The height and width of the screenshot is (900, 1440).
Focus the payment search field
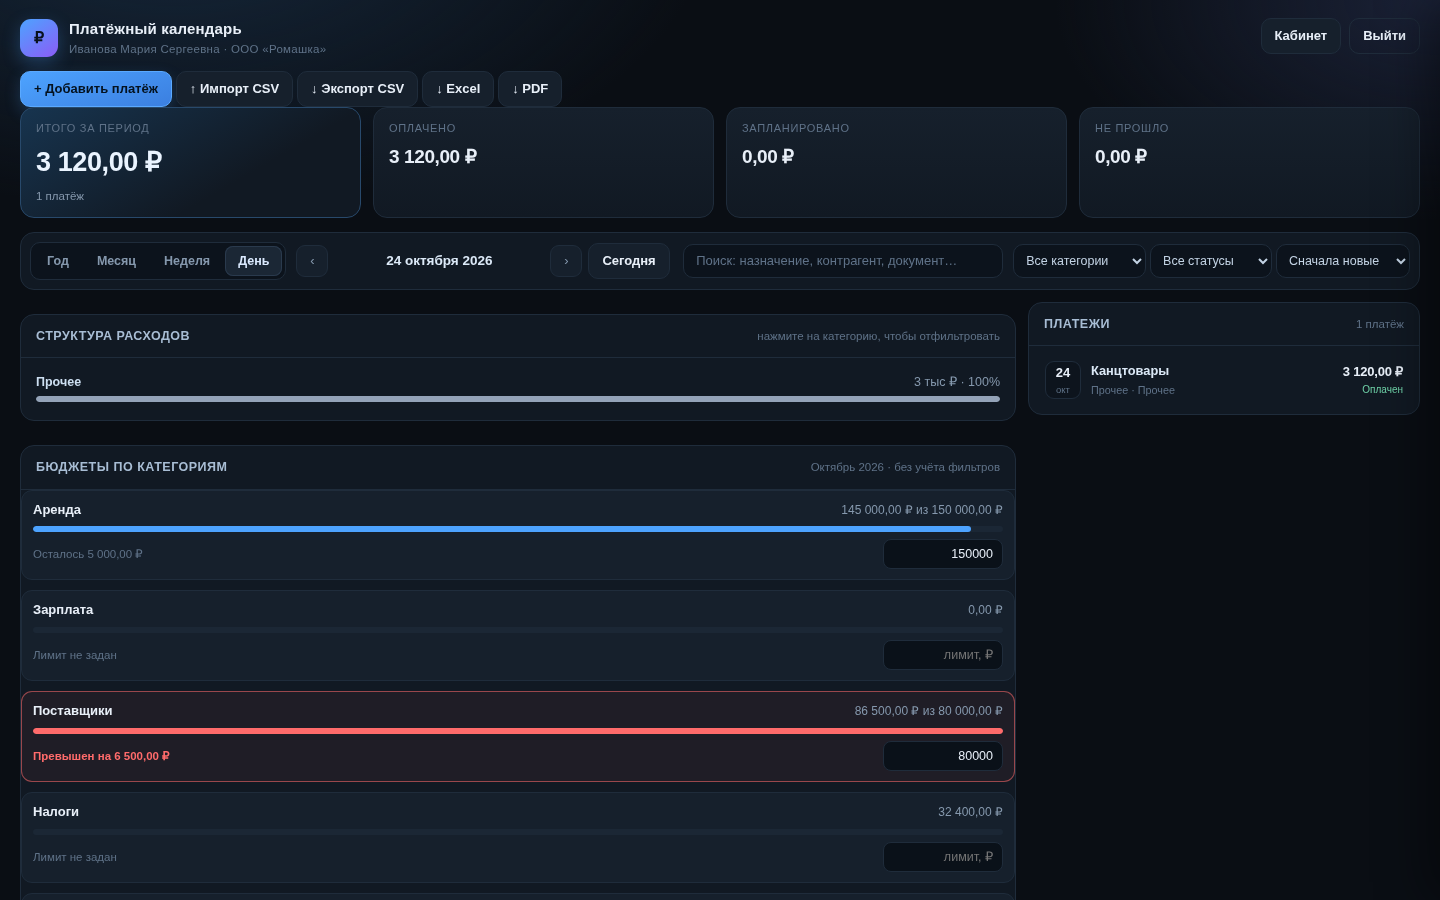[x=843, y=261]
